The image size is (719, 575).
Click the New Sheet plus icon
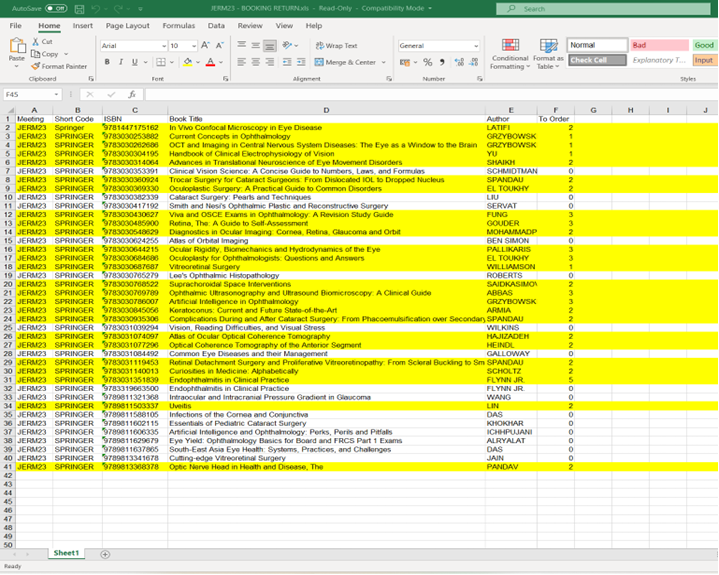pos(105,554)
